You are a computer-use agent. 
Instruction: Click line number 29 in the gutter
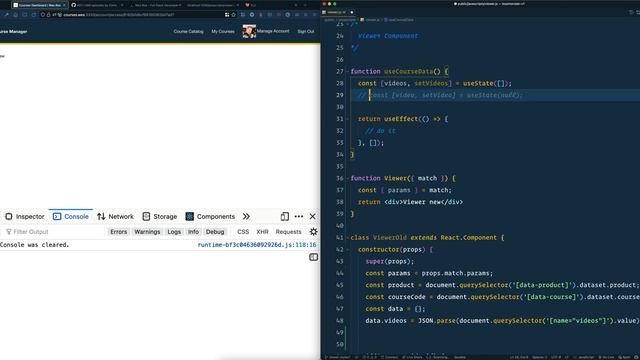click(340, 95)
